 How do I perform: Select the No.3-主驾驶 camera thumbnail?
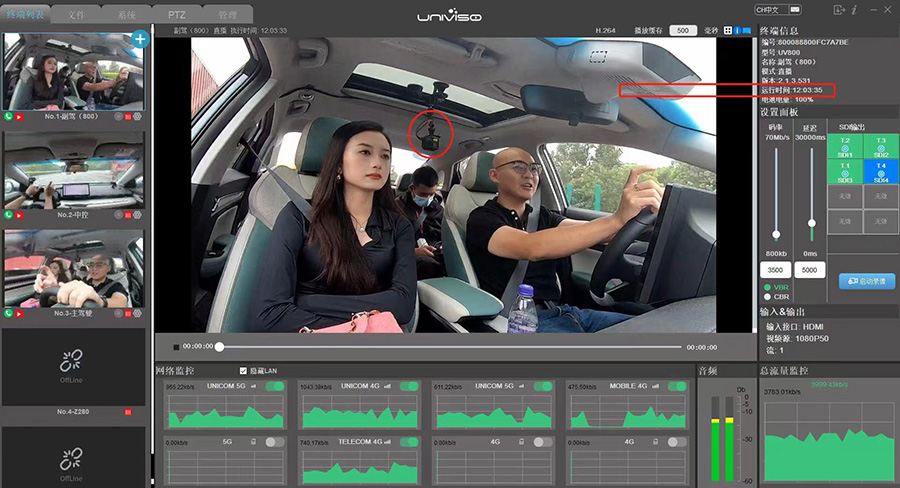(x=73, y=269)
